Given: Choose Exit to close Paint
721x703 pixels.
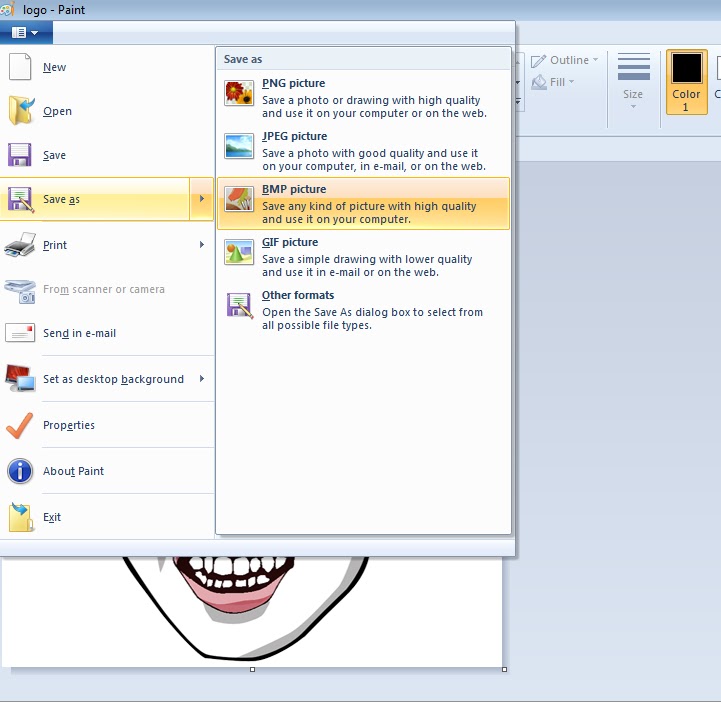Looking at the screenshot, I should 107,517.
